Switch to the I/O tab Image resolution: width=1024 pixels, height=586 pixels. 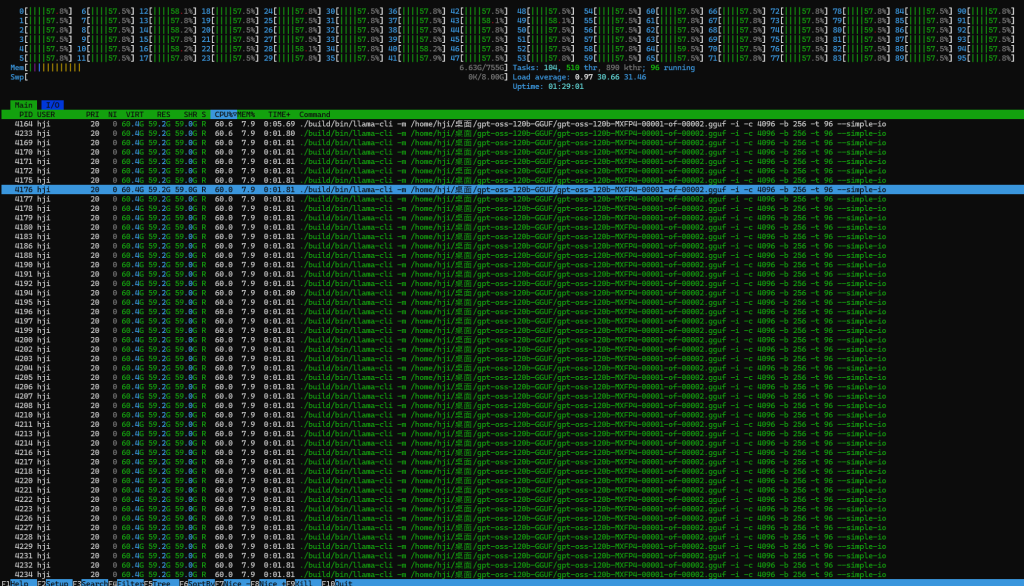point(53,104)
